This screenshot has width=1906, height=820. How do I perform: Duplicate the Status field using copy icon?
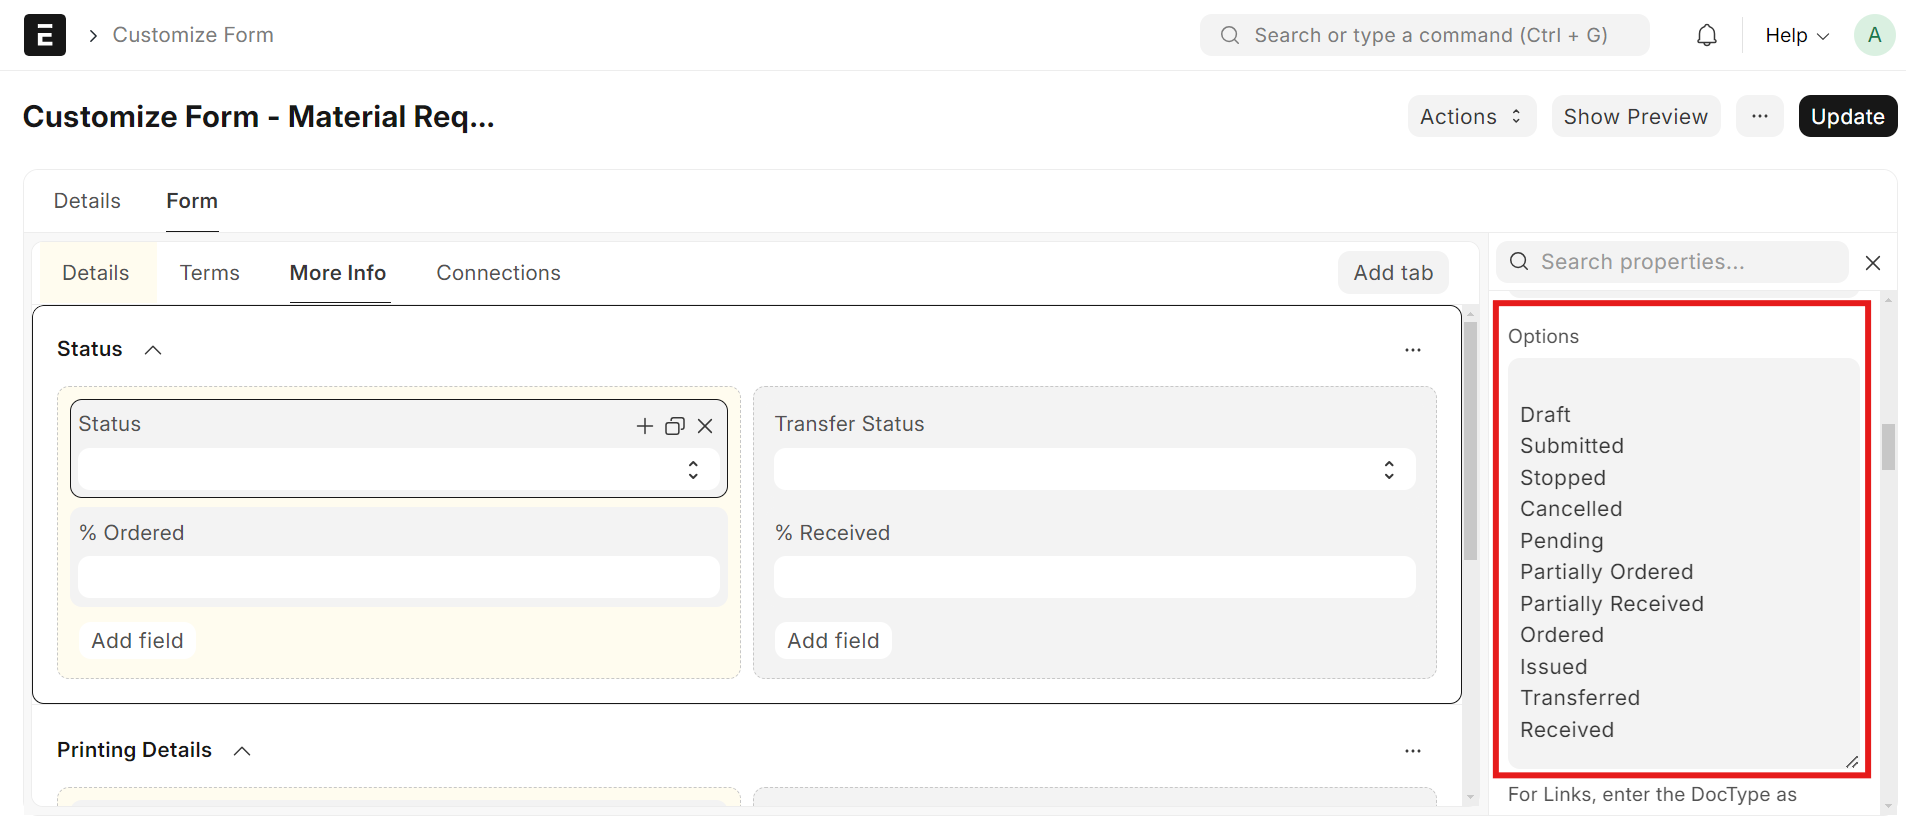point(674,426)
